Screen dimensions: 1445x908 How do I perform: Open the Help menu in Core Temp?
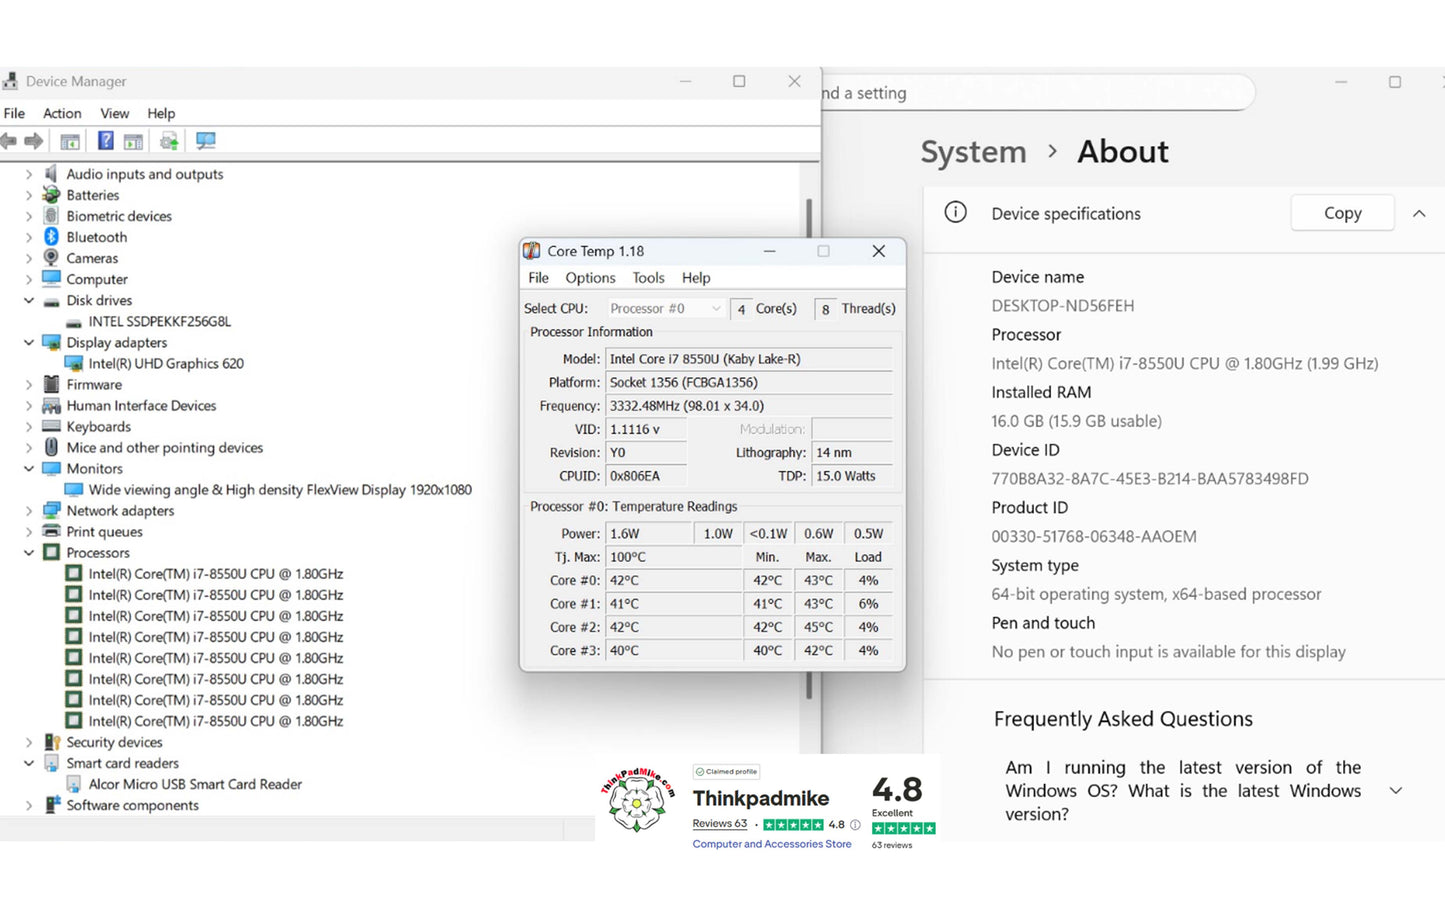[x=696, y=278]
